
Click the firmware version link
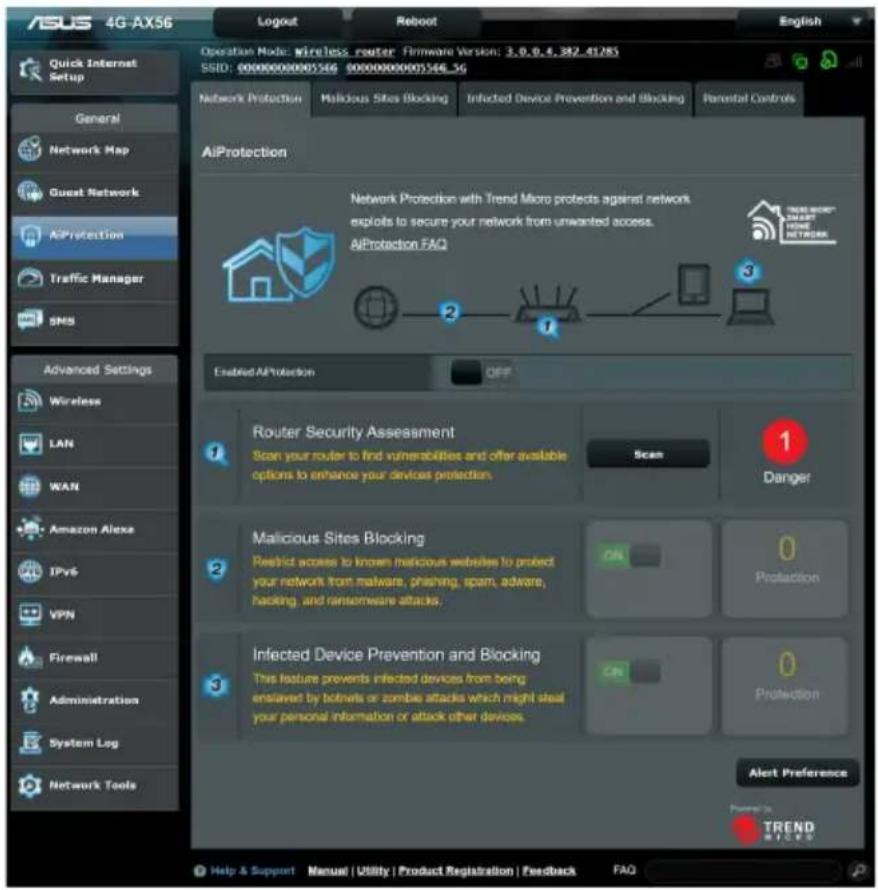(562, 52)
